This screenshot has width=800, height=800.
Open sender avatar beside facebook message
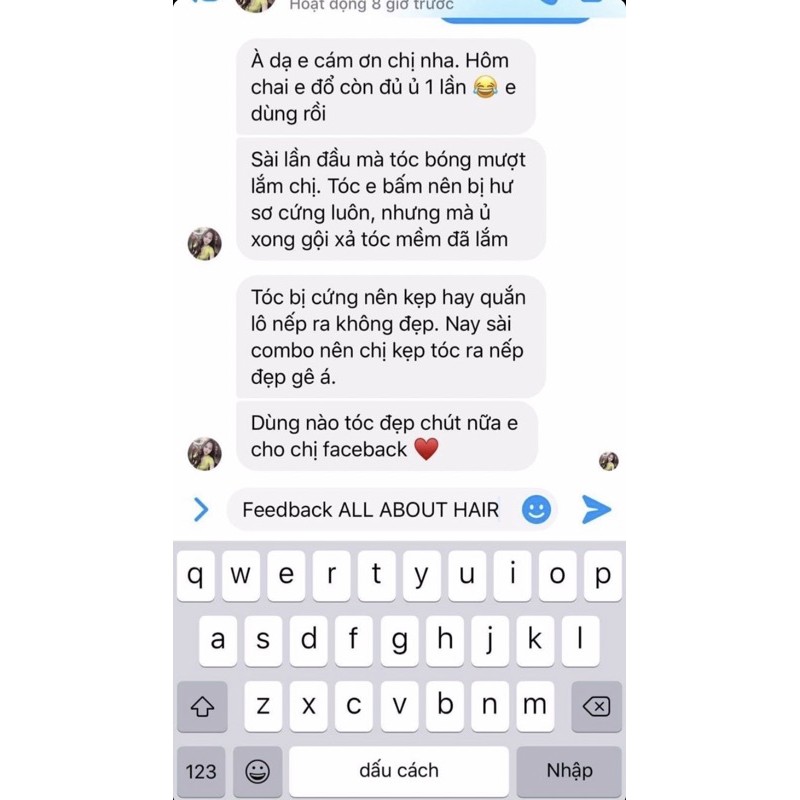point(205,454)
